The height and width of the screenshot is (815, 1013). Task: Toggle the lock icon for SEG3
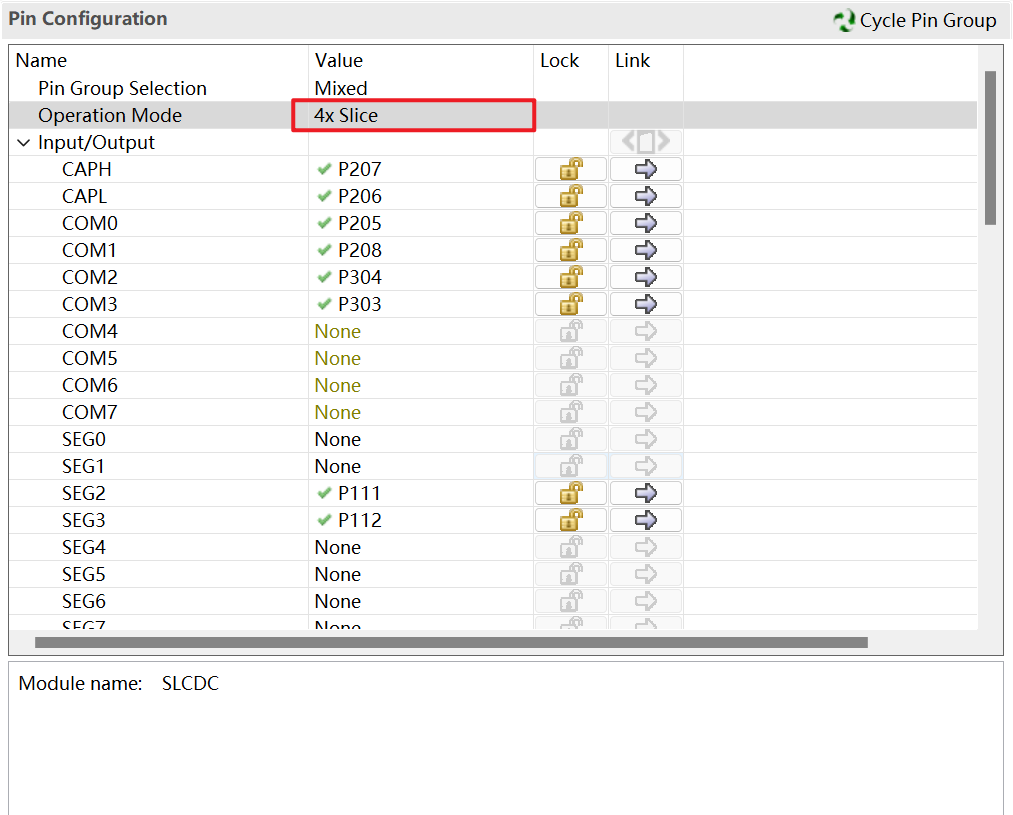[x=570, y=521]
